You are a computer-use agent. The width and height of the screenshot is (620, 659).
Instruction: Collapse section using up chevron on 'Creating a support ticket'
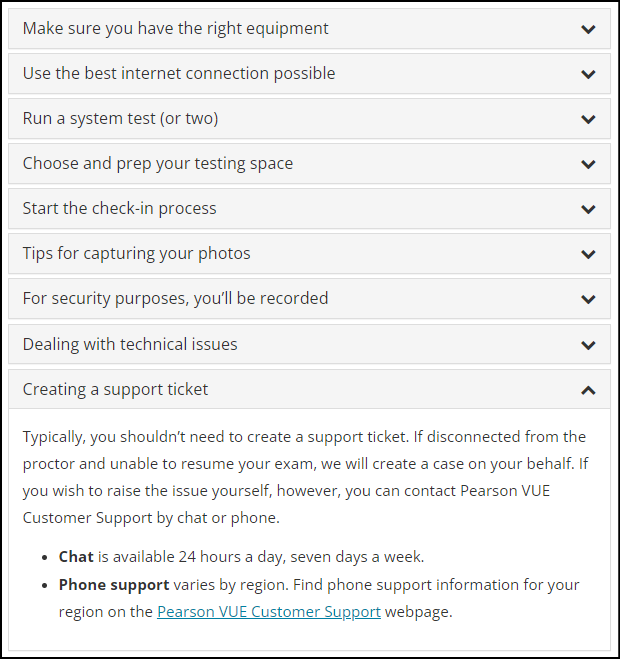click(x=588, y=390)
